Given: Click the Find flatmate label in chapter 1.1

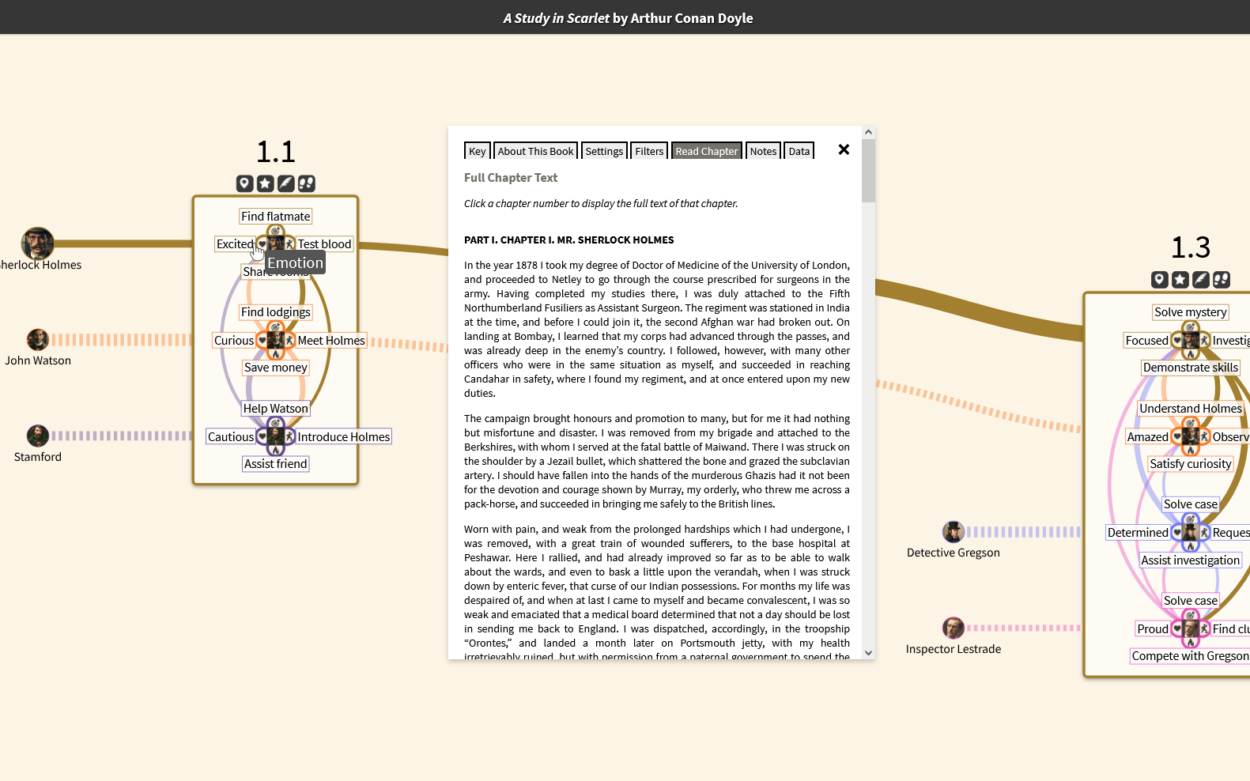Looking at the screenshot, I should point(275,216).
